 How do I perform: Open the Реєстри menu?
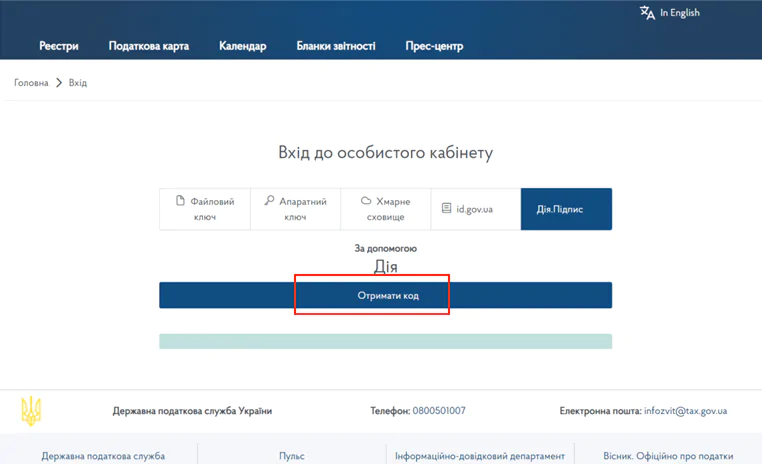[59, 46]
